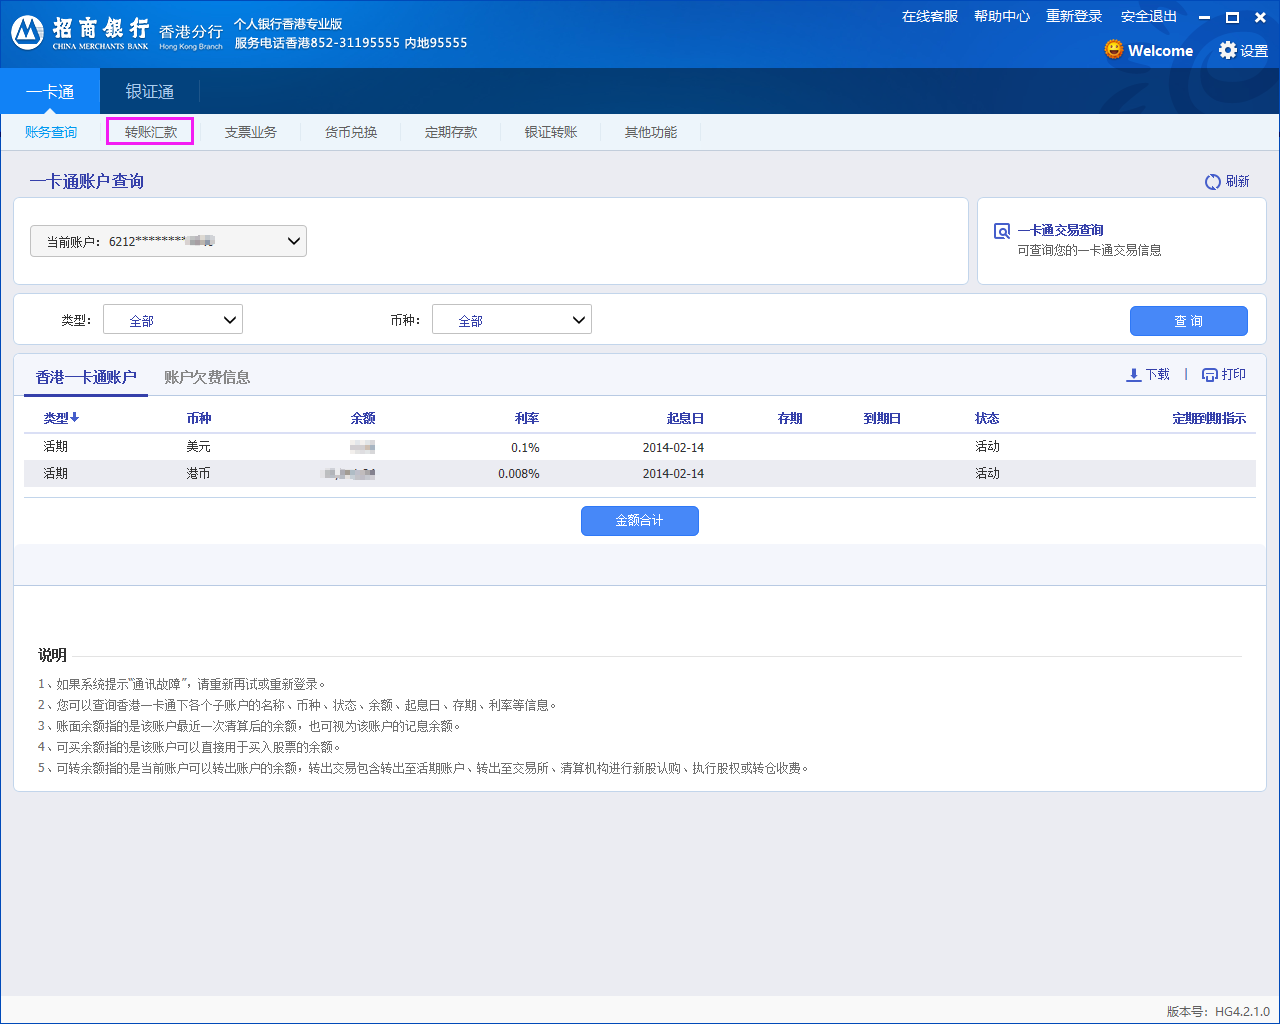This screenshot has width=1280, height=1024.
Task: Open the 其他功能 menu
Action: pyautogui.click(x=651, y=132)
